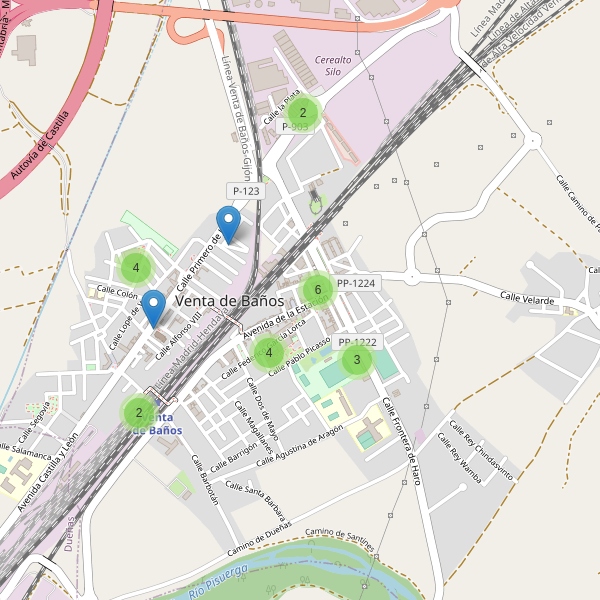Click the PP-1224 road shield label
600x600 pixels.
pyautogui.click(x=356, y=283)
